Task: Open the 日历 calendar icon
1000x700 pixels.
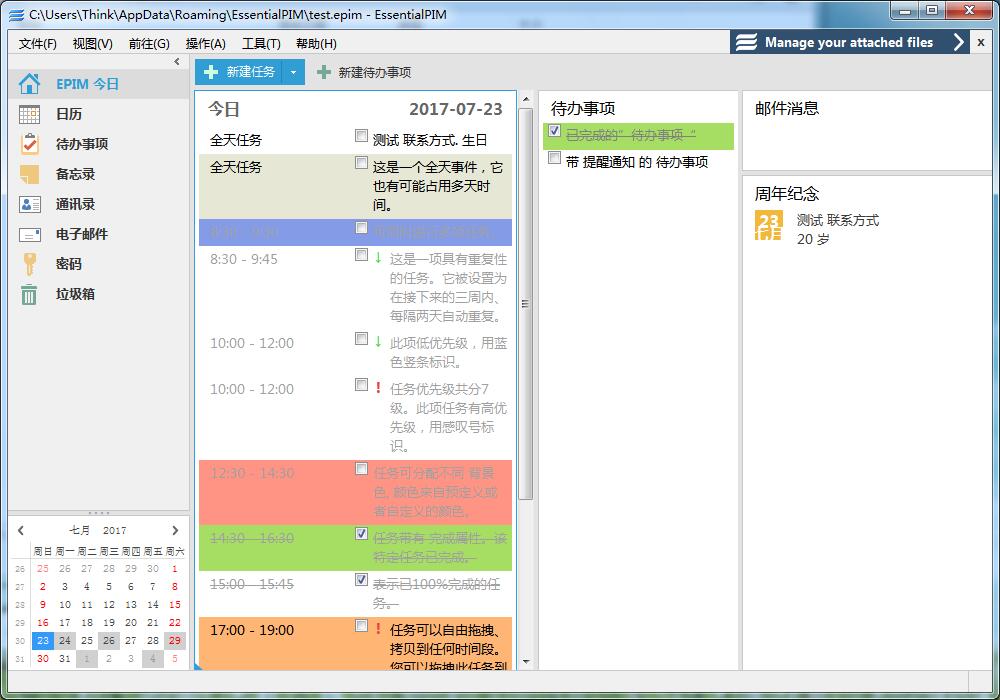Action: coord(29,114)
